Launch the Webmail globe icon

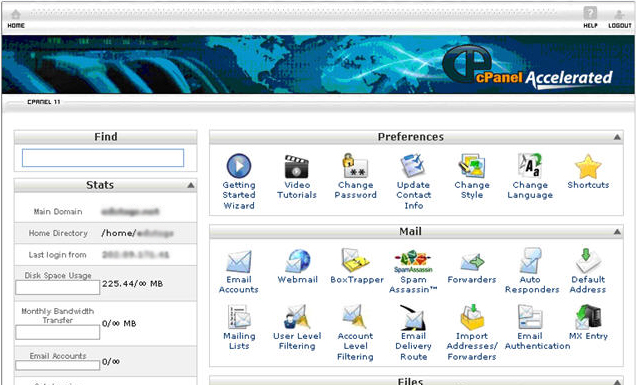tap(297, 261)
